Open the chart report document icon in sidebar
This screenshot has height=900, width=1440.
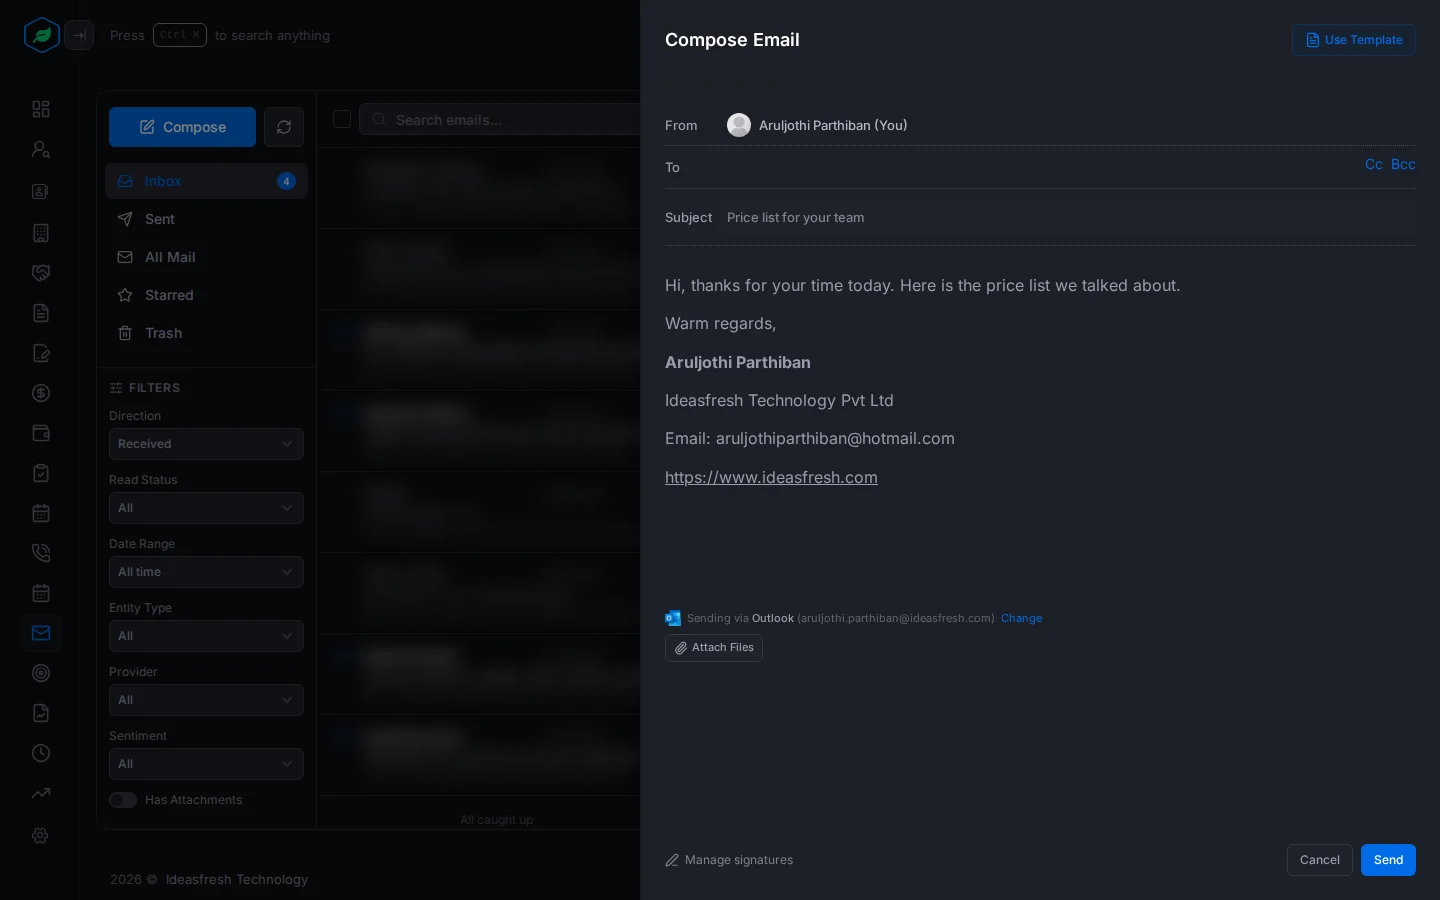coord(41,713)
